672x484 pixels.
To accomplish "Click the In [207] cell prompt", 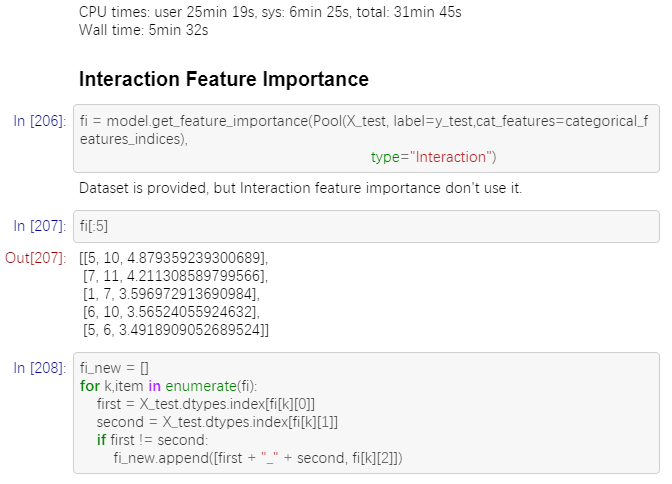I will pos(40,225).
